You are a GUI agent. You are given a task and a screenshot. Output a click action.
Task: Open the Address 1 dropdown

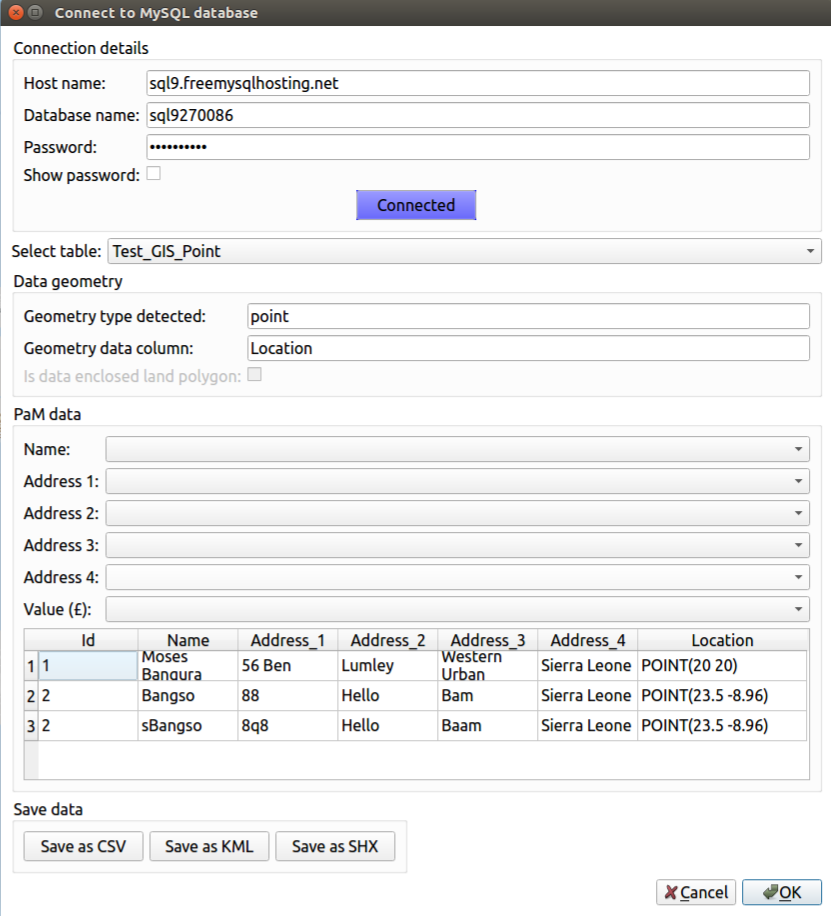(x=458, y=481)
